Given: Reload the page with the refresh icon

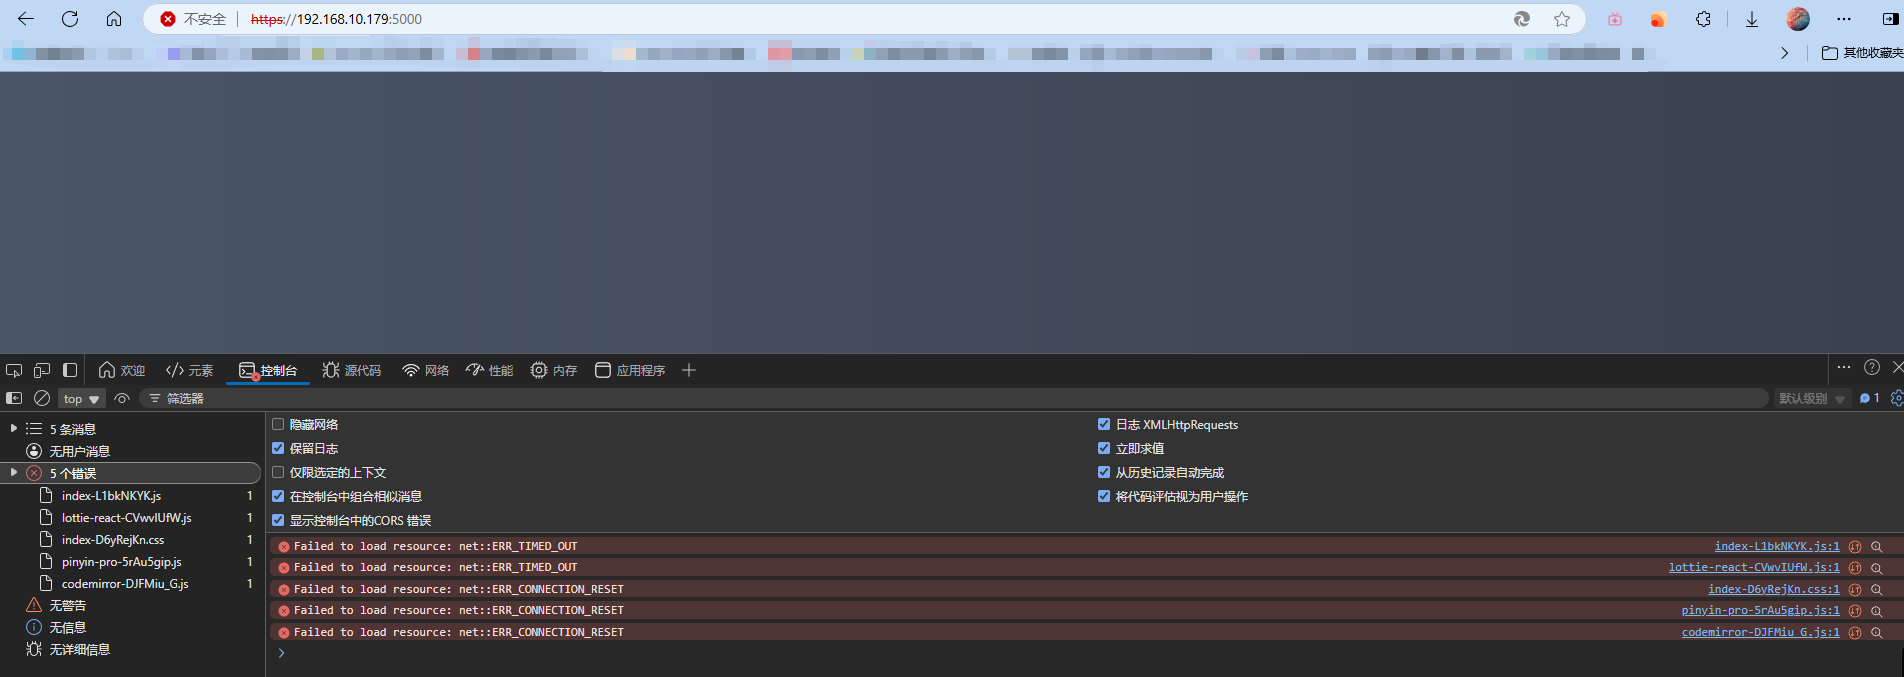Looking at the screenshot, I should [x=70, y=19].
